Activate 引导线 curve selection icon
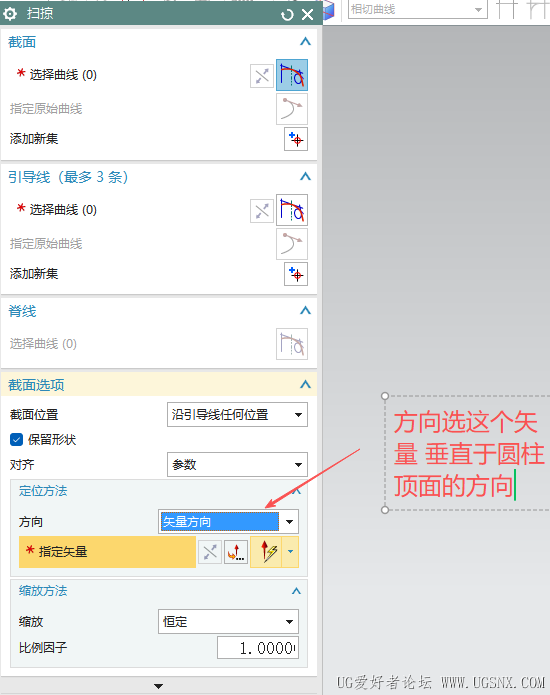 (292, 210)
